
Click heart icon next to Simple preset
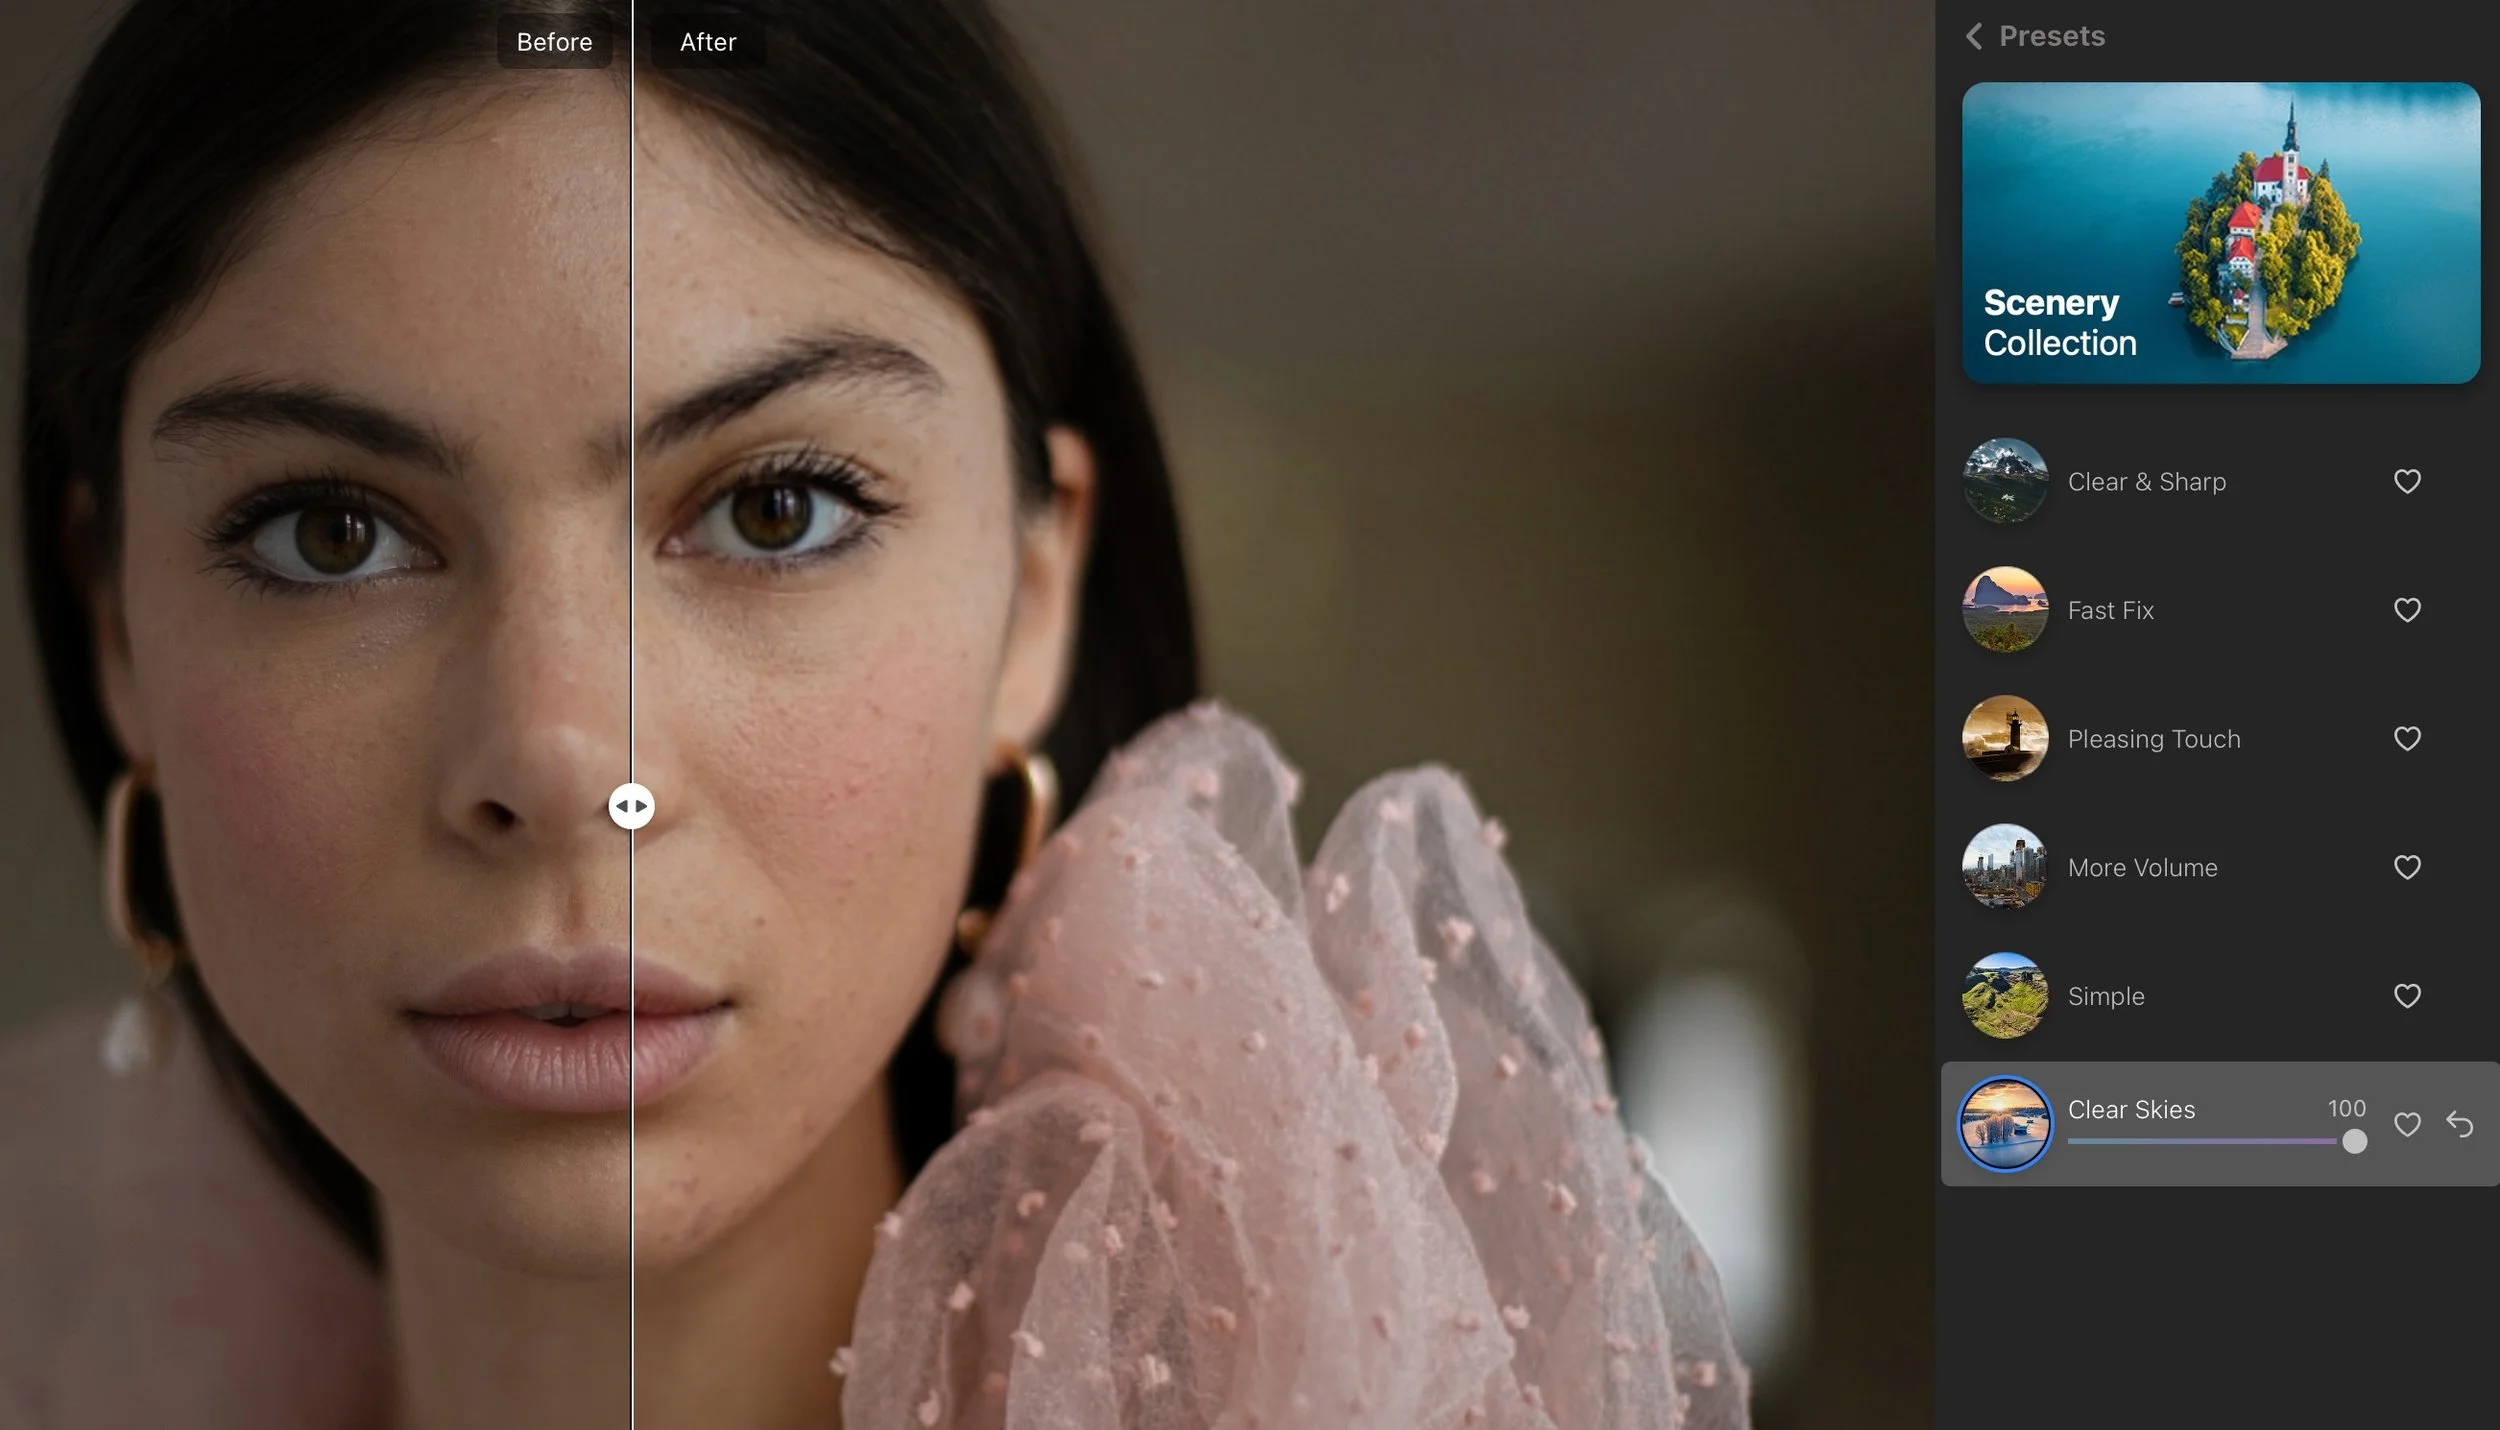point(2407,996)
